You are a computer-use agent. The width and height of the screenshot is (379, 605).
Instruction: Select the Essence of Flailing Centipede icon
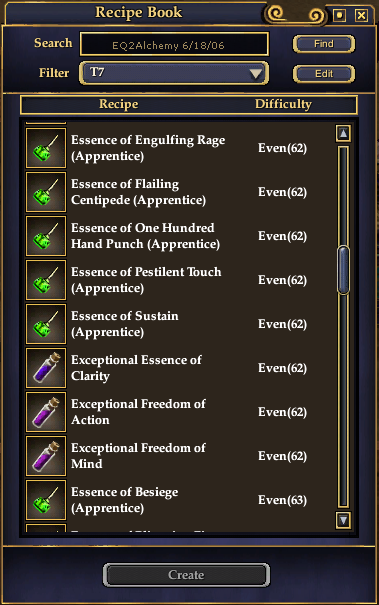46,192
